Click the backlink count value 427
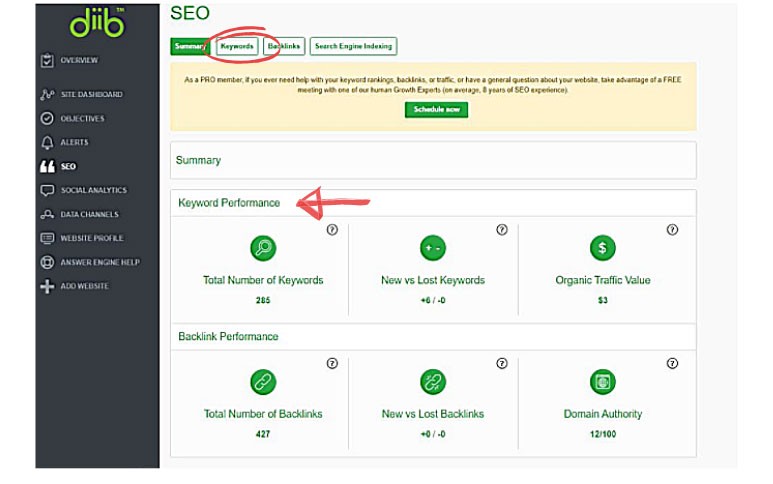 (263, 434)
